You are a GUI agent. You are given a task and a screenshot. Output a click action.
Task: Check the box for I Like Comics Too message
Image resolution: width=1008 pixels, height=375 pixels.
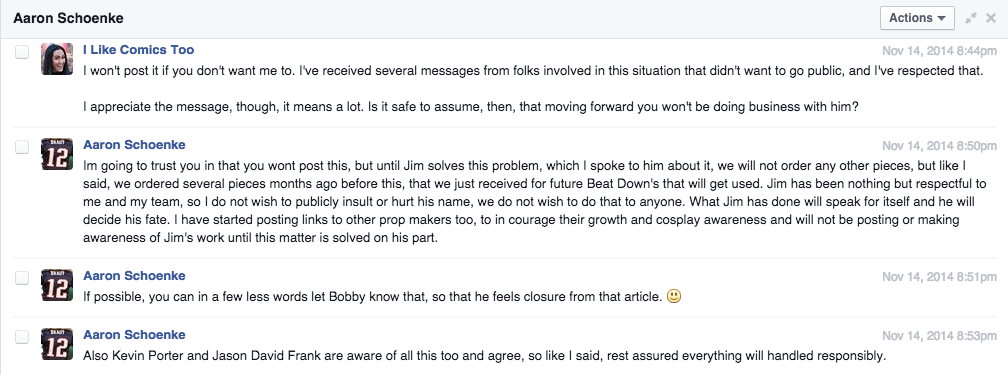coord(22,52)
